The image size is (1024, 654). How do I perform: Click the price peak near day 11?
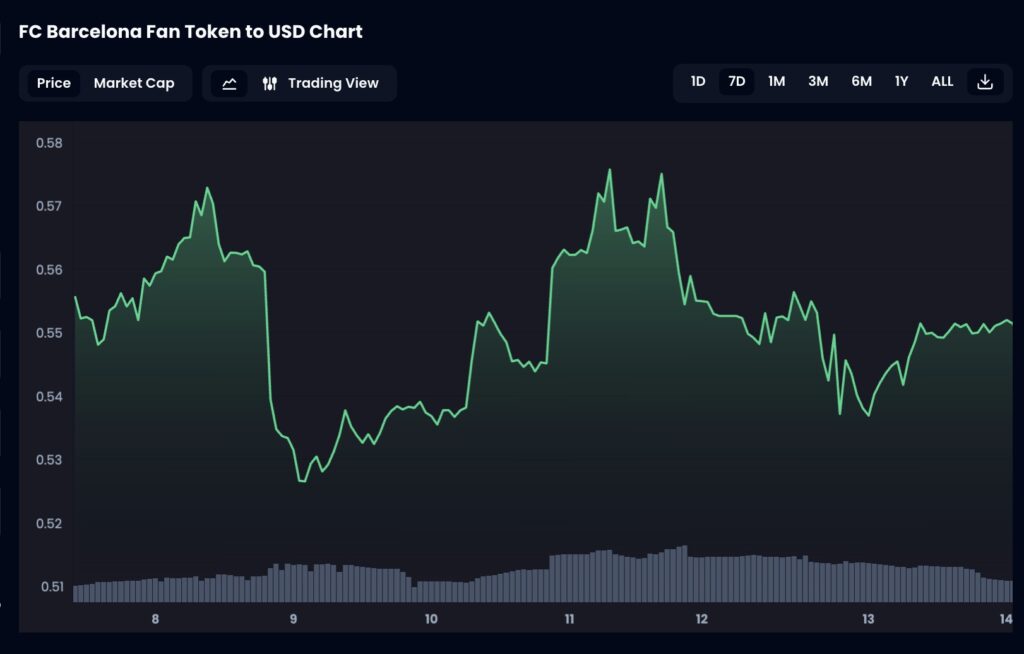point(609,170)
